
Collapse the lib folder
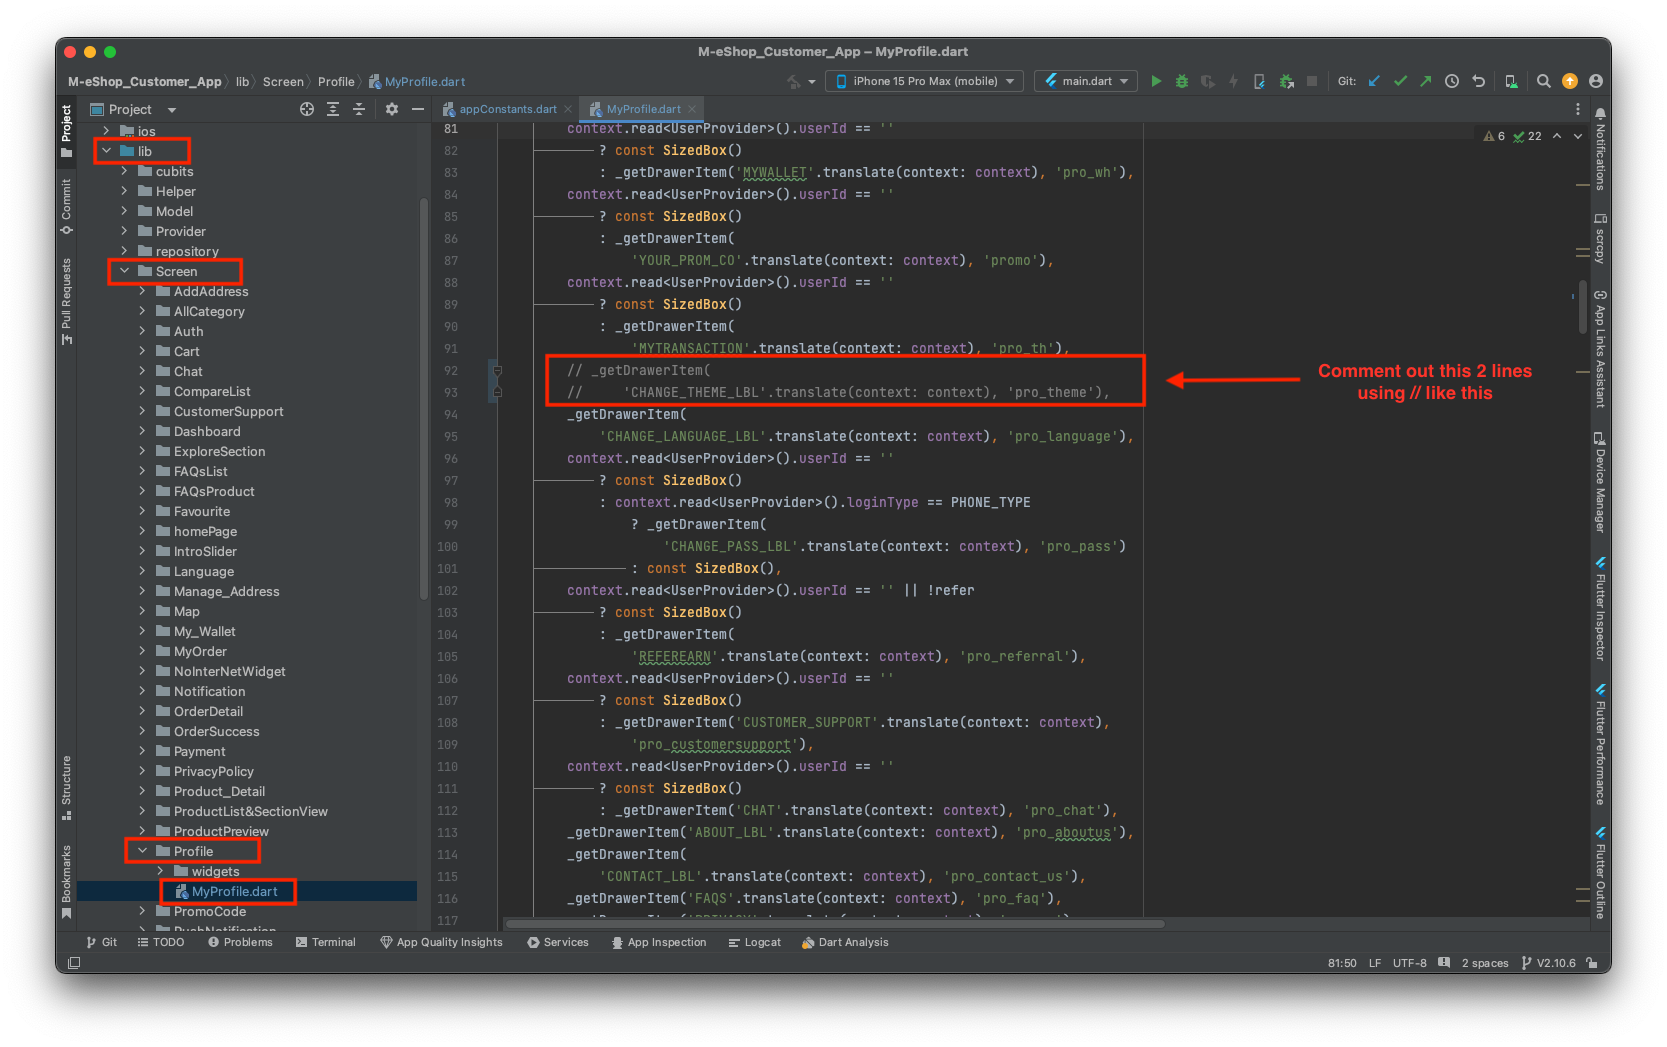pos(106,151)
